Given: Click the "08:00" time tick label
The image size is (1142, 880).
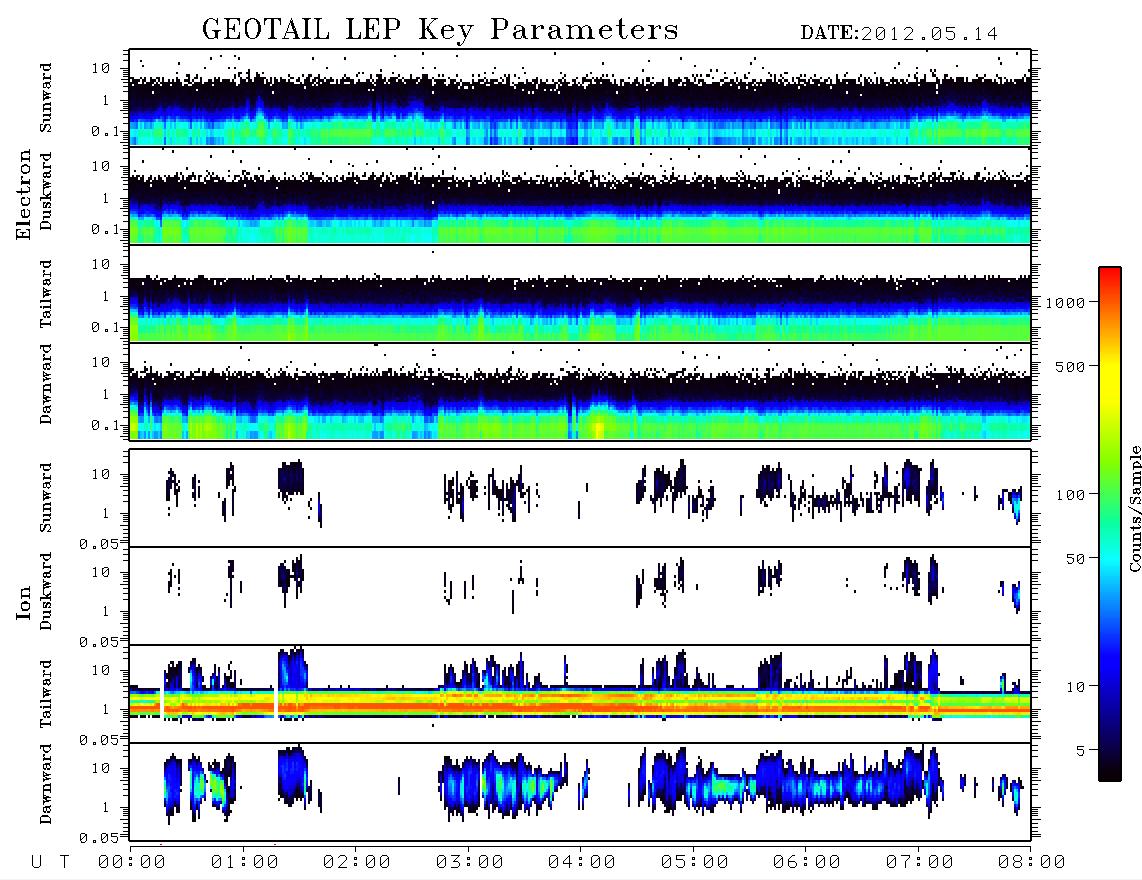Looking at the screenshot, I should point(1032,863).
